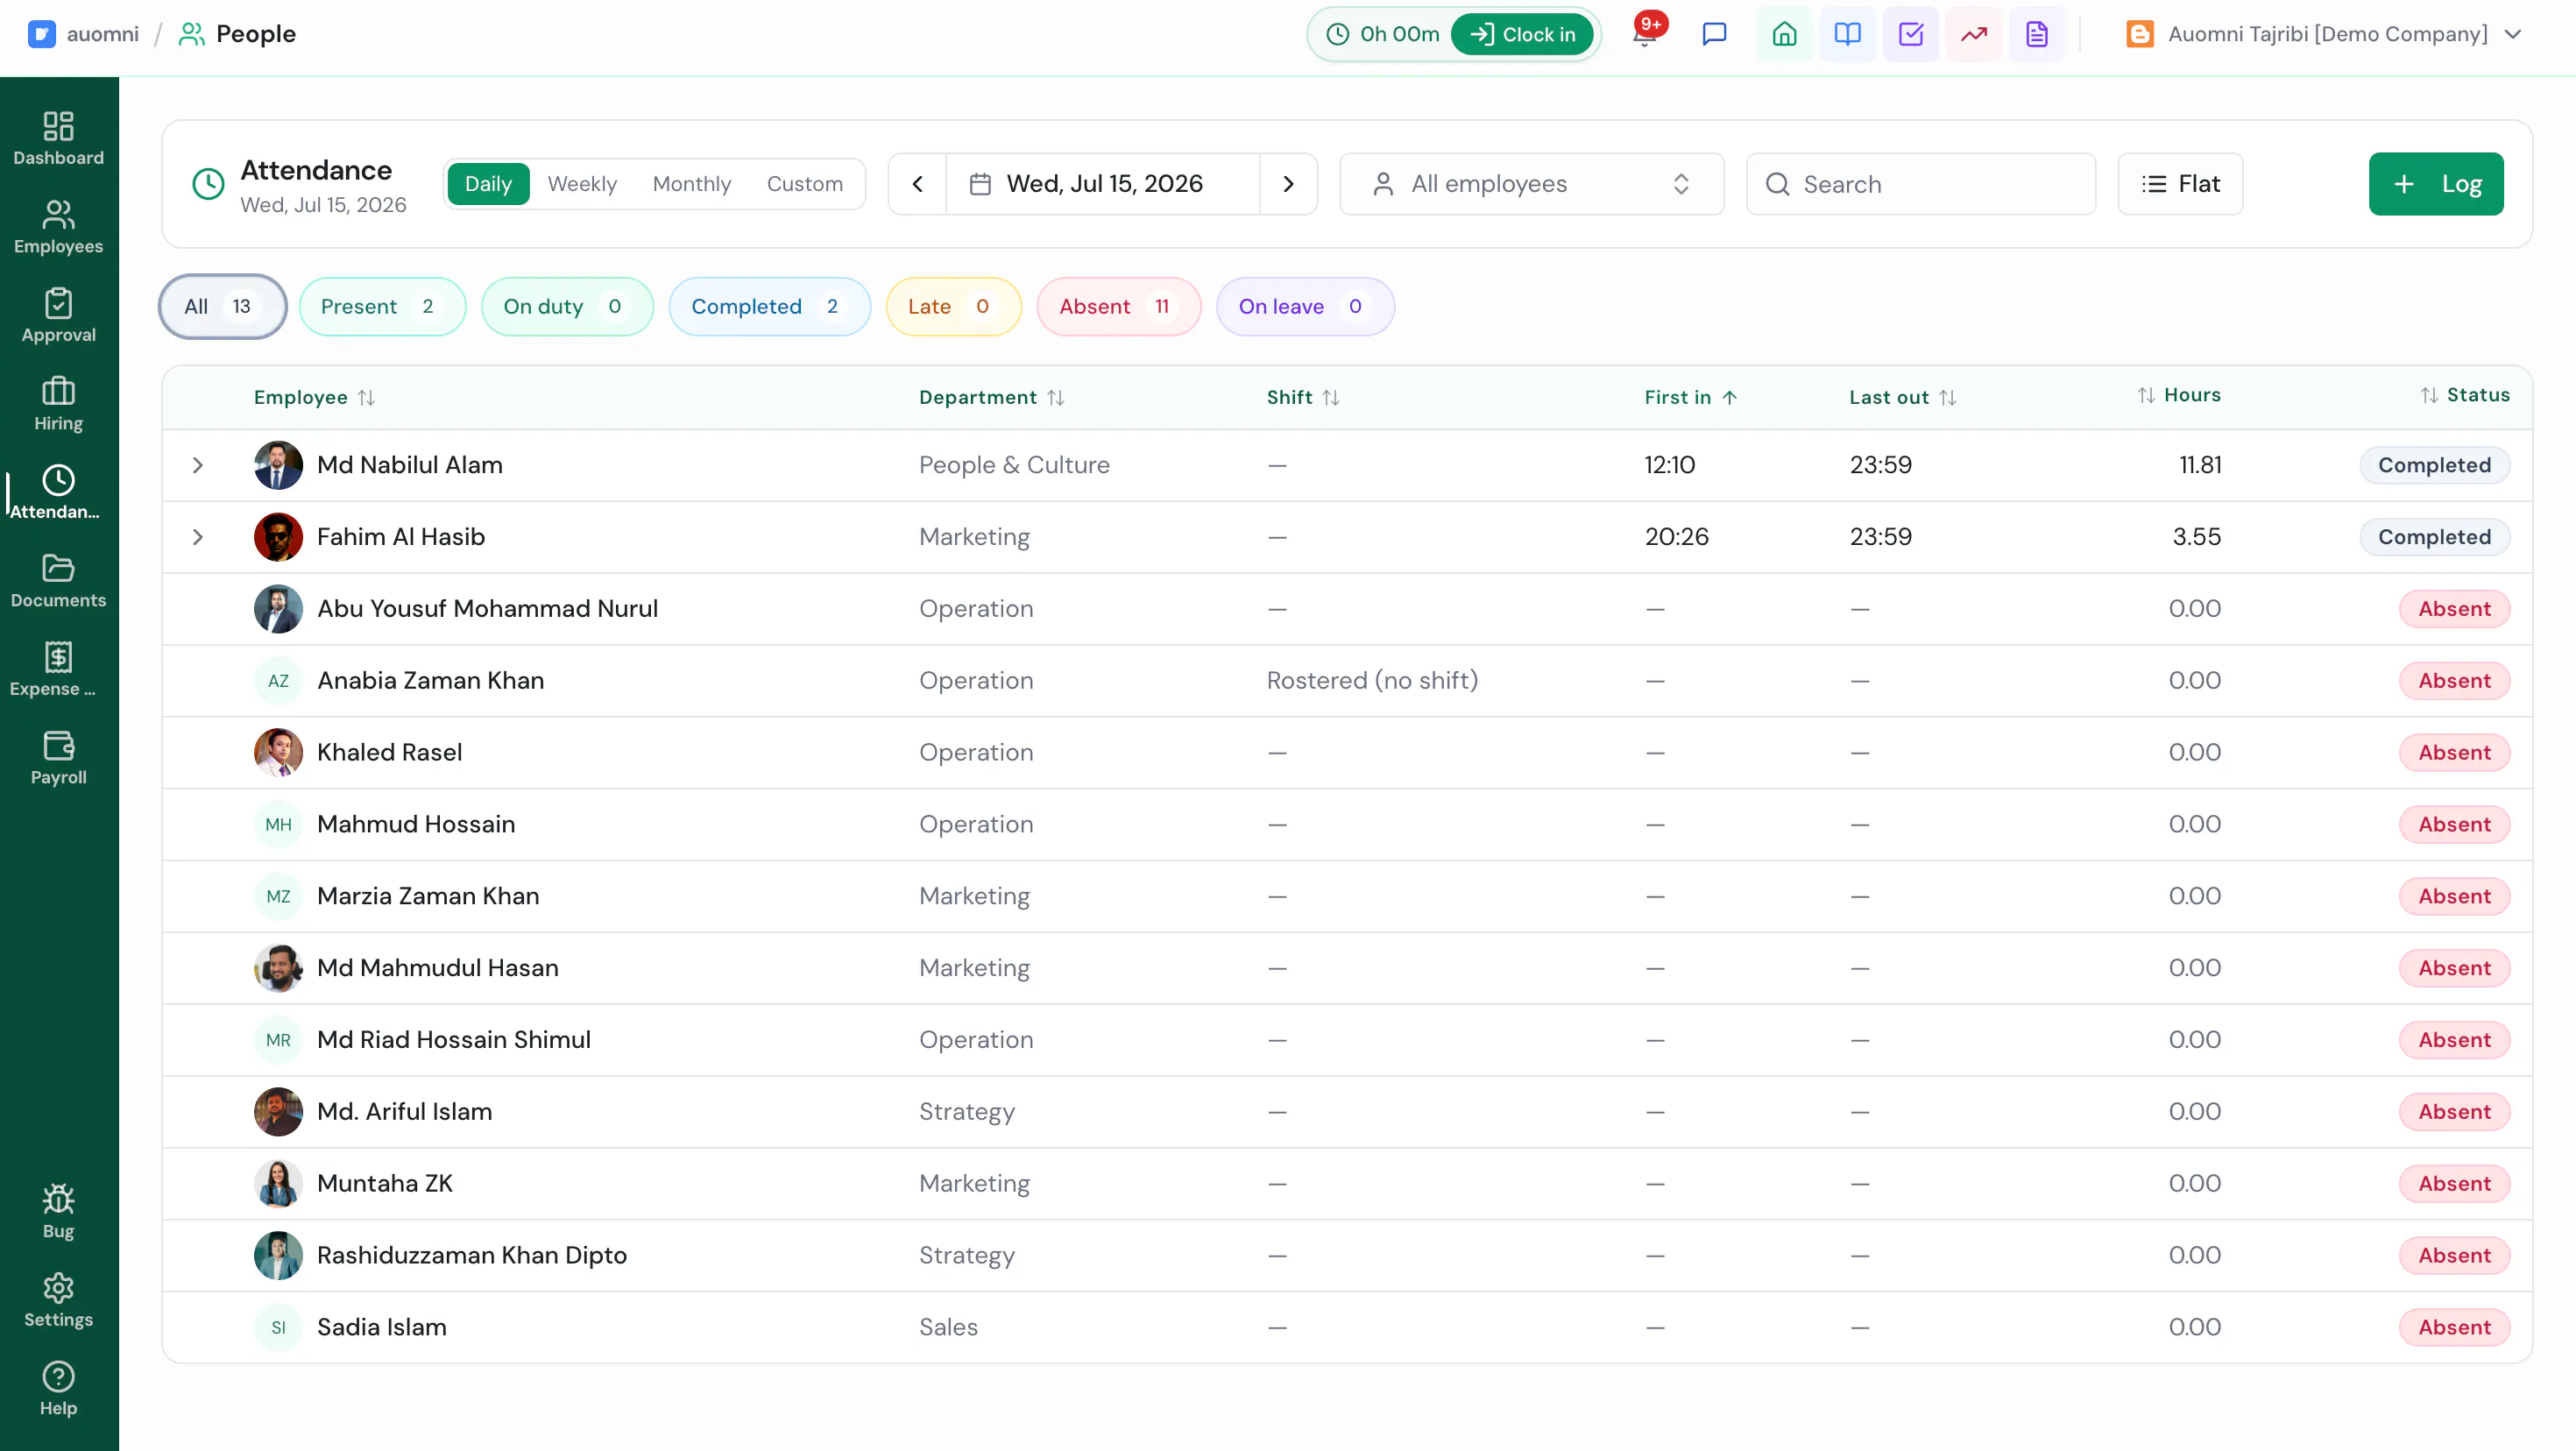2576x1451 pixels.
Task: Click the Clock in button
Action: tap(1522, 34)
